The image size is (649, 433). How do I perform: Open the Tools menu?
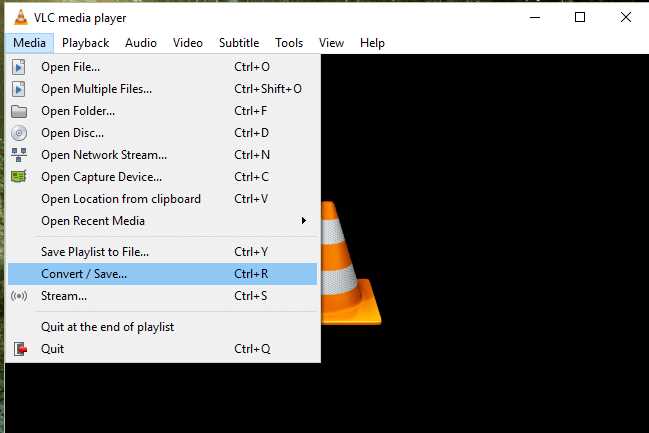point(289,43)
